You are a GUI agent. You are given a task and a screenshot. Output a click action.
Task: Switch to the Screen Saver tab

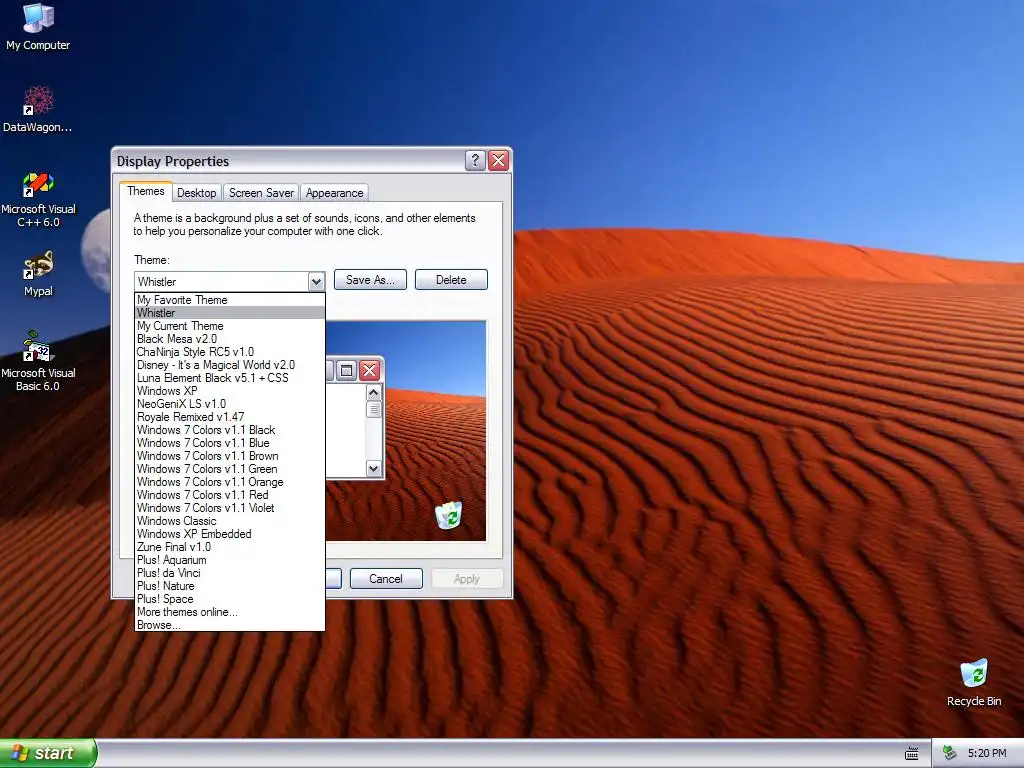[x=261, y=193]
